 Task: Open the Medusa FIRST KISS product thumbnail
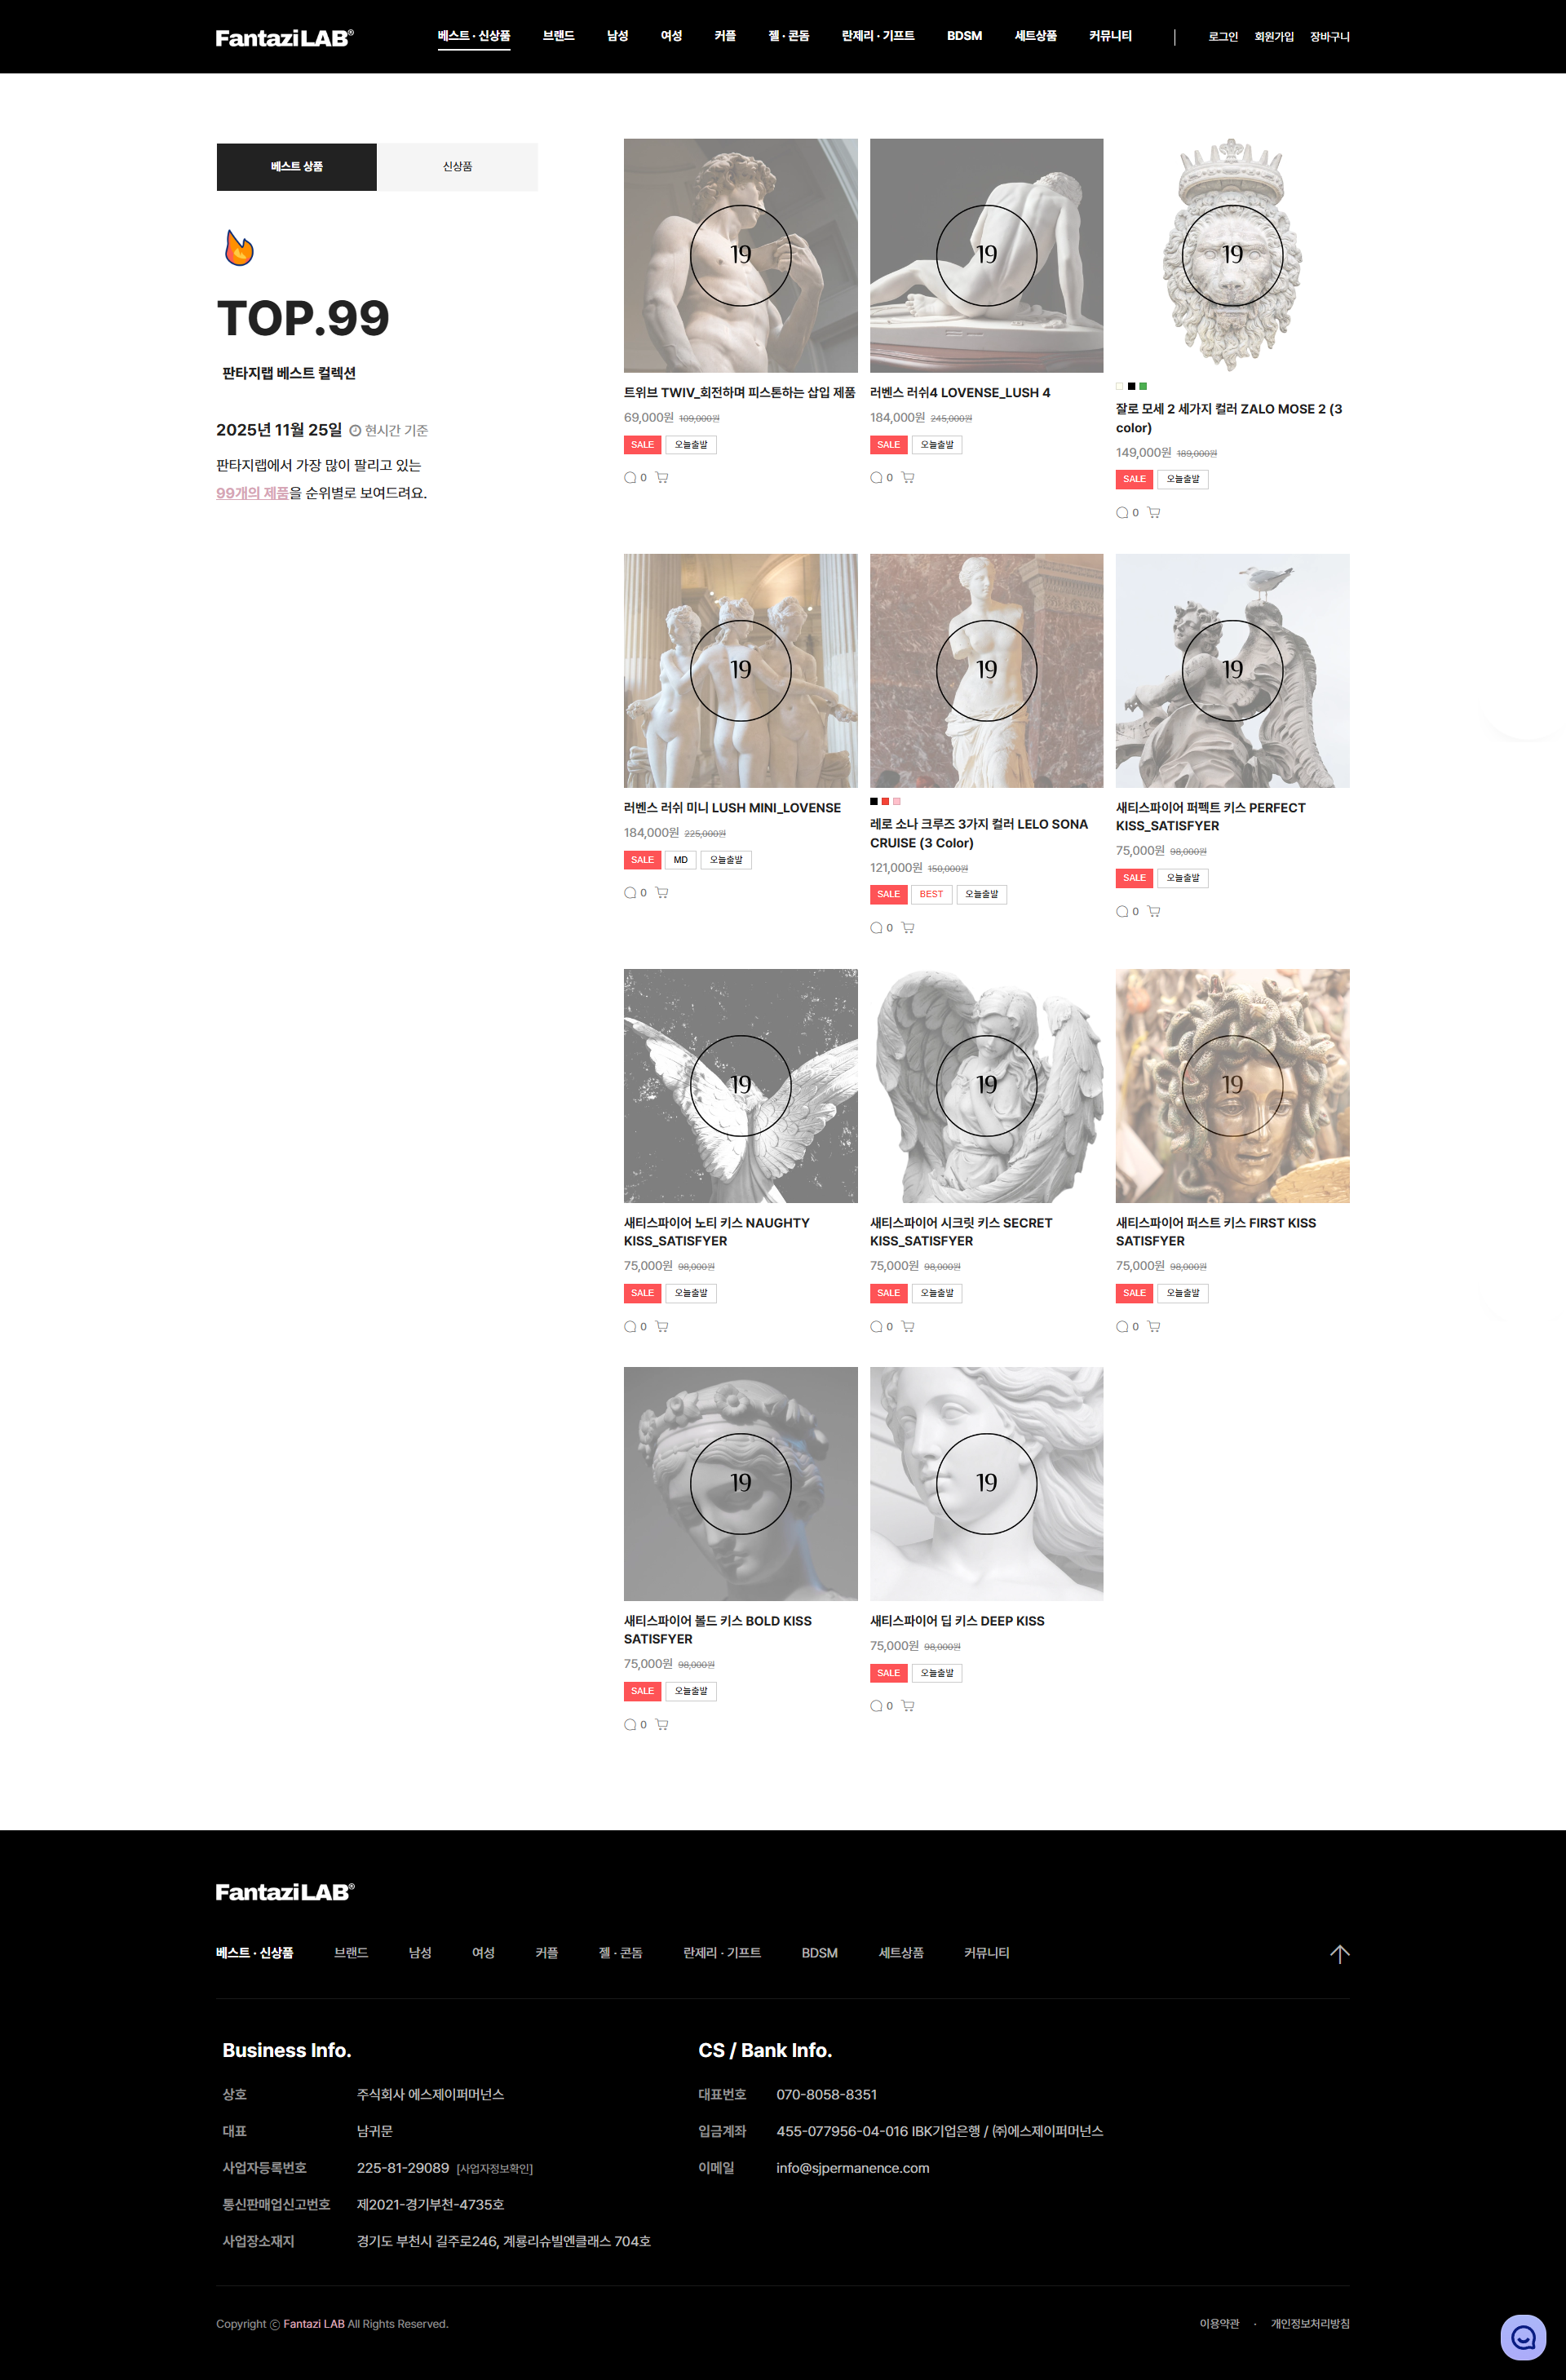click(x=1232, y=1085)
